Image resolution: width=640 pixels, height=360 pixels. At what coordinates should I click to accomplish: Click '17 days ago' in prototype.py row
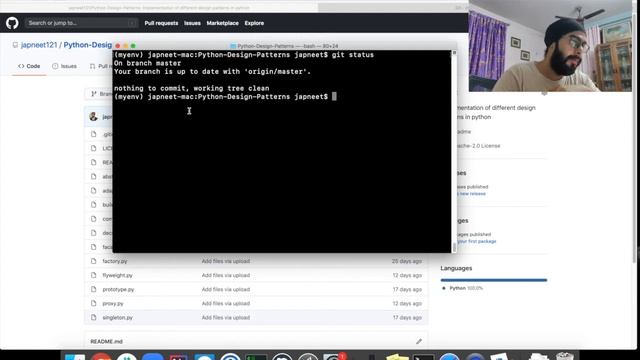pos(407,289)
